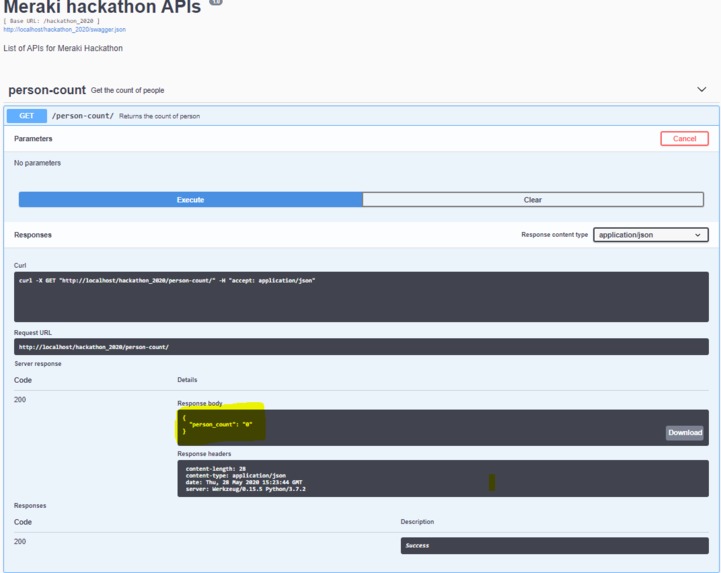The image size is (721, 573).
Task: Cancel the try-it-out mode
Action: [684, 138]
